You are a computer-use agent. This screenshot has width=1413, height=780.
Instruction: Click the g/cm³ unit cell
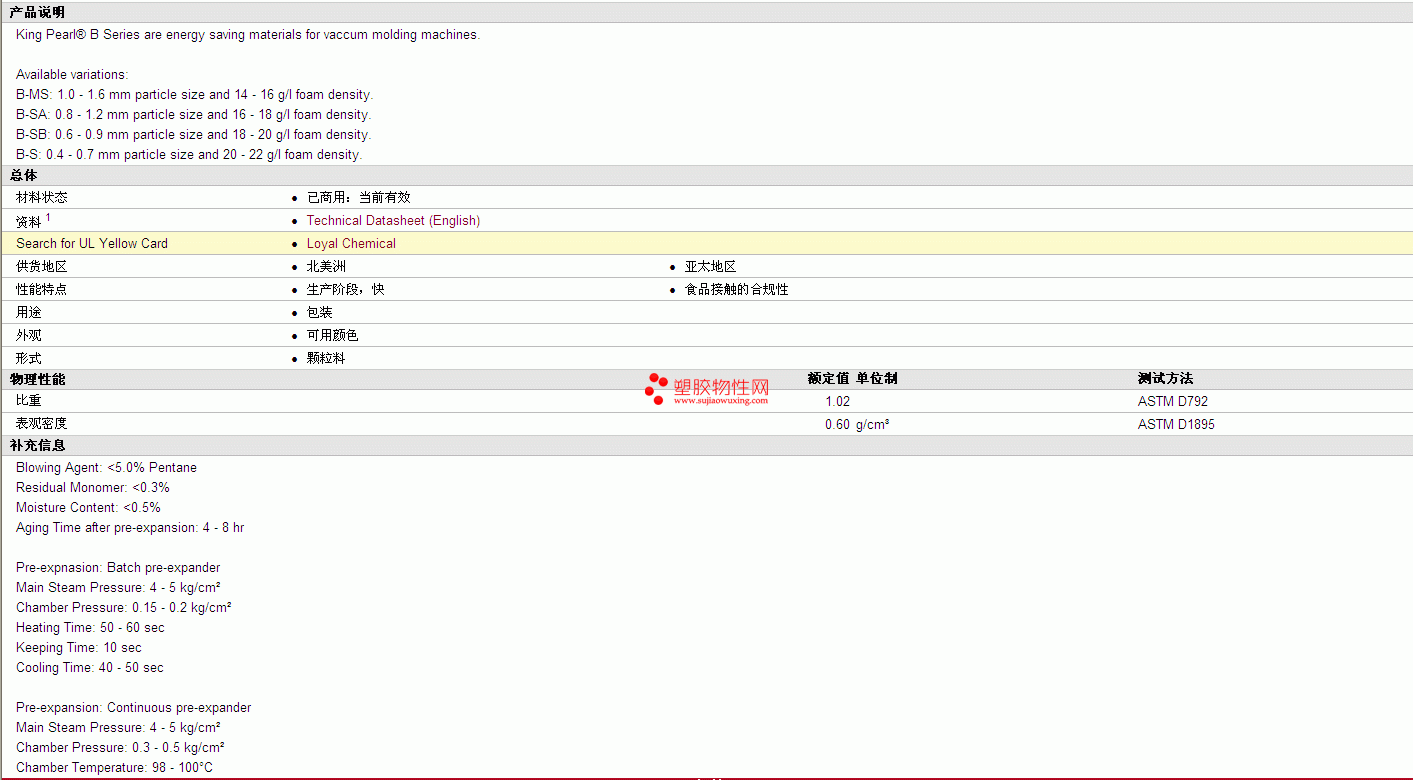[873, 424]
